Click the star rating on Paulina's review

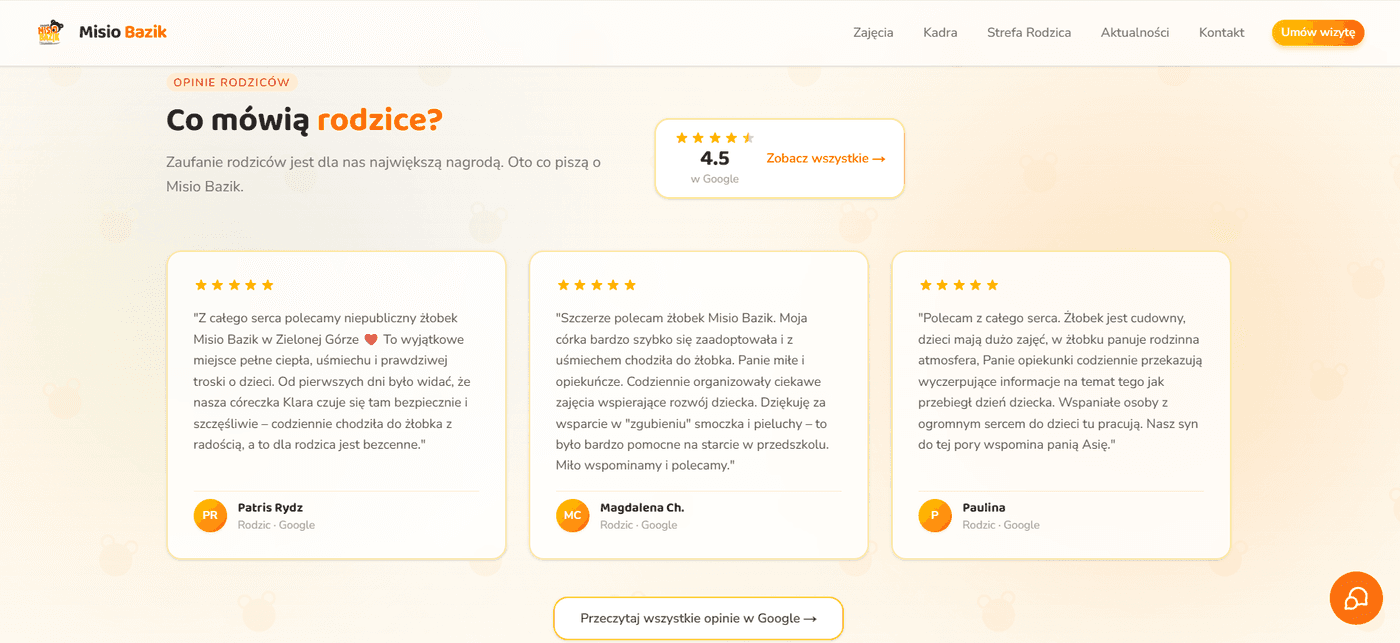959,285
